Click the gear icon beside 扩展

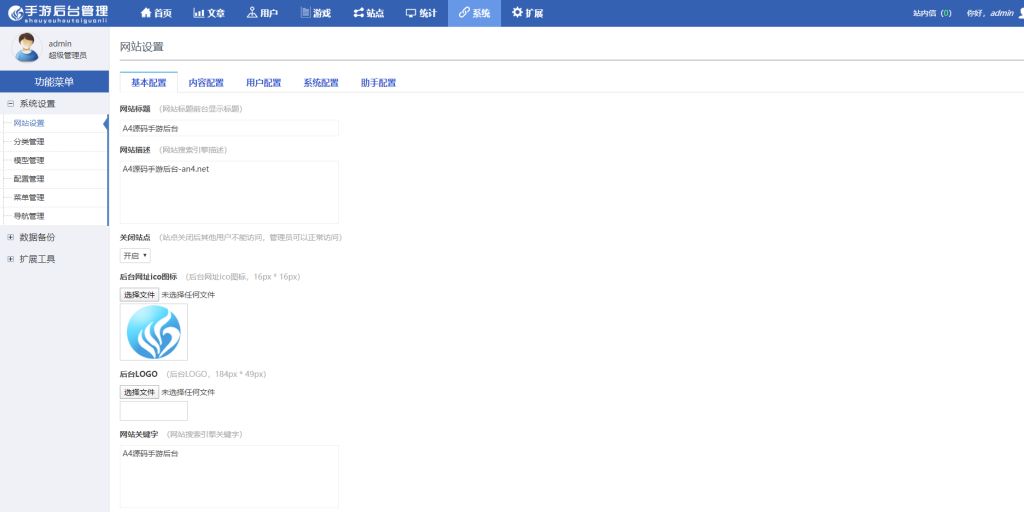point(517,12)
